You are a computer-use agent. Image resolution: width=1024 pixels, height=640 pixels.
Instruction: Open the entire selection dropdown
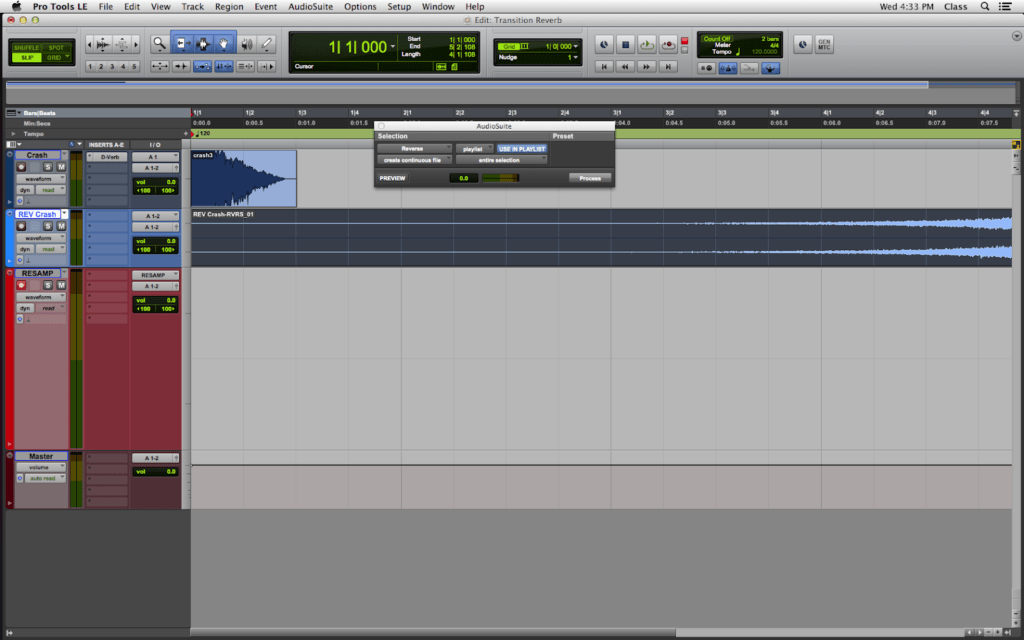pos(501,160)
